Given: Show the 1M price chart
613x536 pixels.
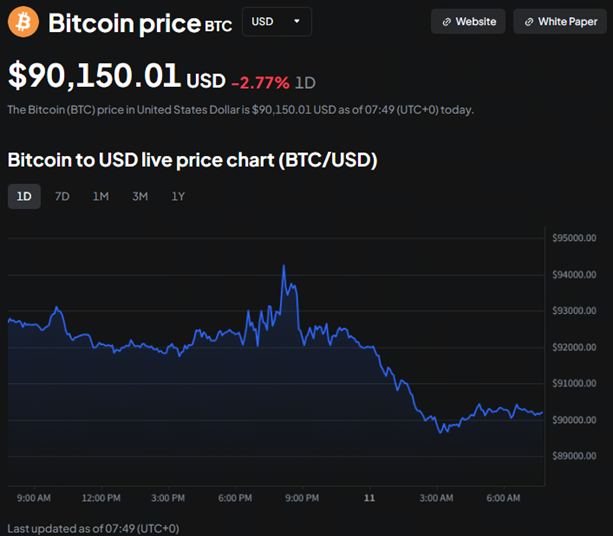Looking at the screenshot, I should 101,196.
